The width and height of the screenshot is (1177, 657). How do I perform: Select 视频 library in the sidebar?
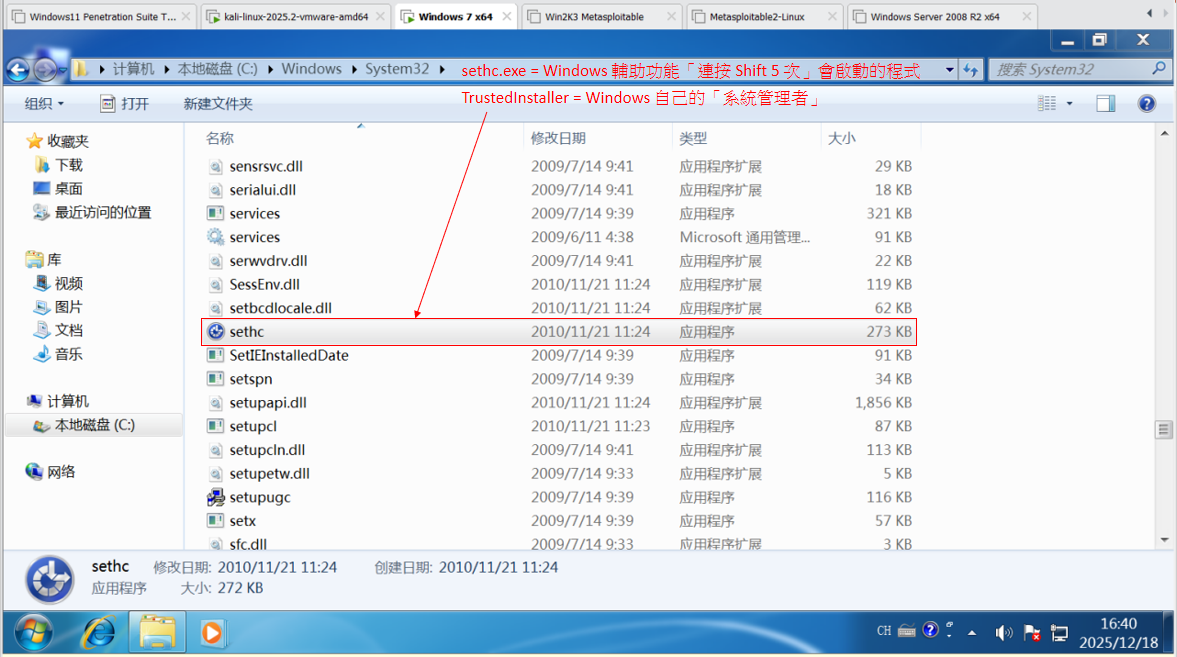[68, 283]
